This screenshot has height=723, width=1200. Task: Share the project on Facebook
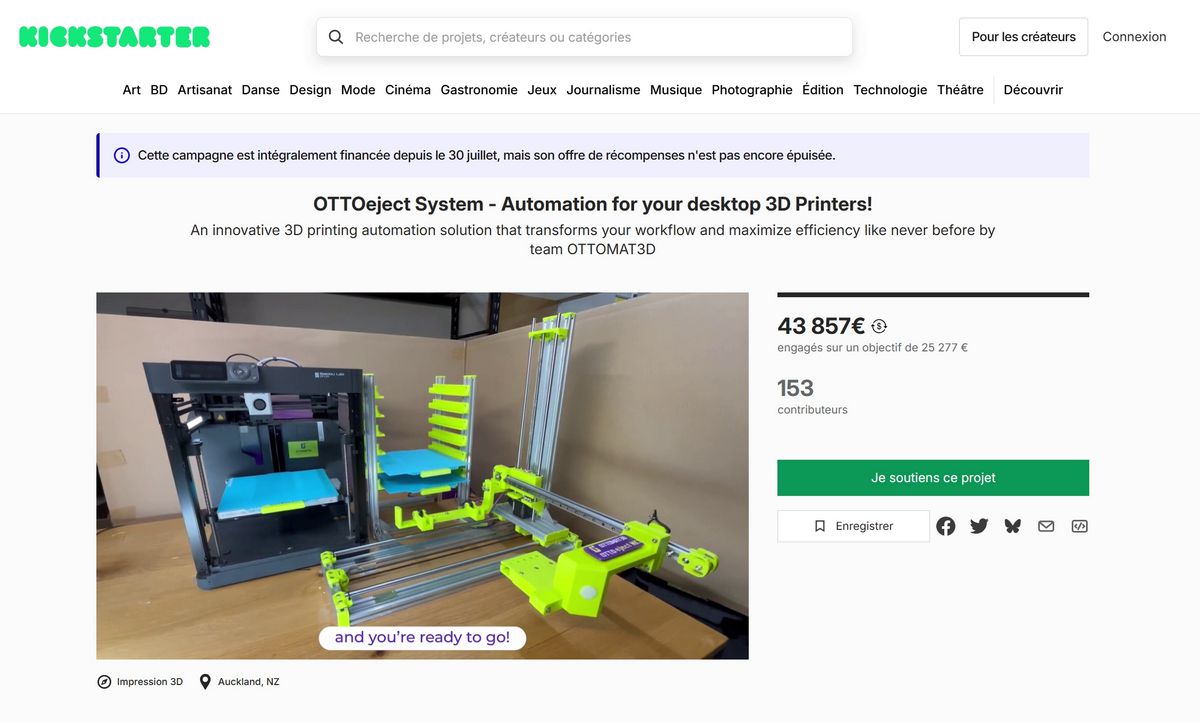tap(946, 526)
